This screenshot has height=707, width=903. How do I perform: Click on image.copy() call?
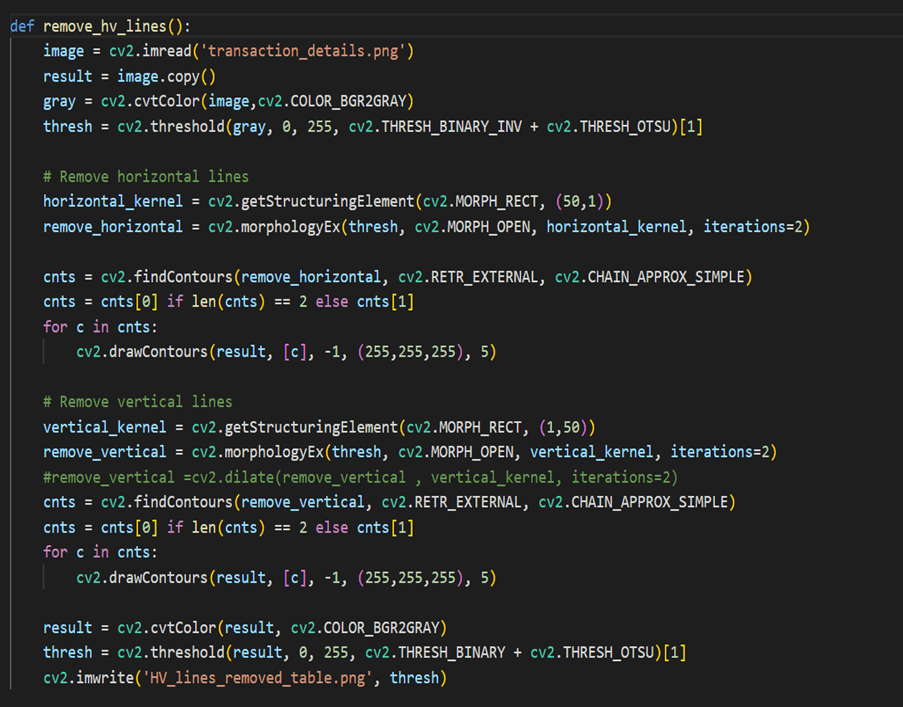[x=166, y=77]
